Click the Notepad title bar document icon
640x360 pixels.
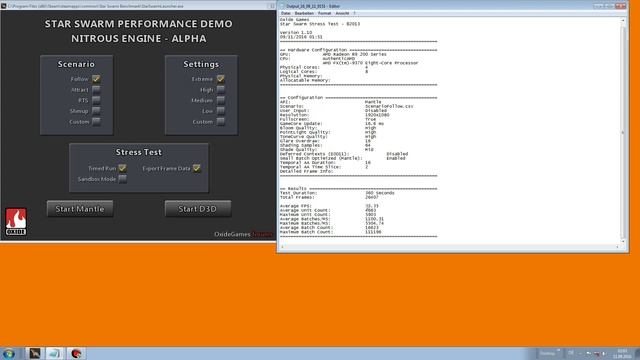(282, 6)
